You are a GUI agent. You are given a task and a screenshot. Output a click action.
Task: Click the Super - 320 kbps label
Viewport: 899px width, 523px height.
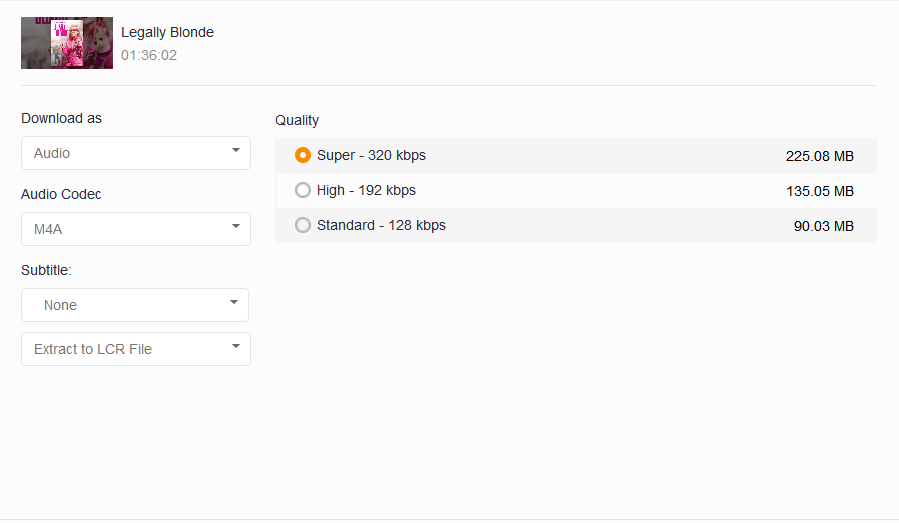click(371, 155)
